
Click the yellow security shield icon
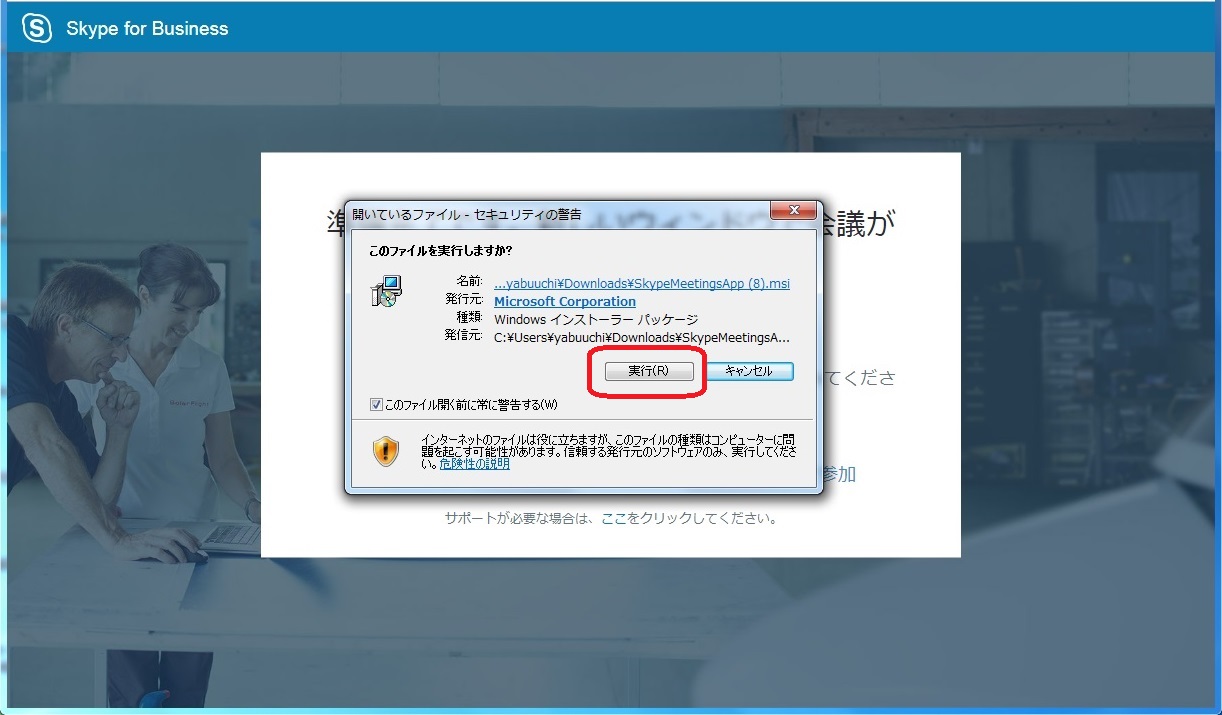pyautogui.click(x=386, y=451)
